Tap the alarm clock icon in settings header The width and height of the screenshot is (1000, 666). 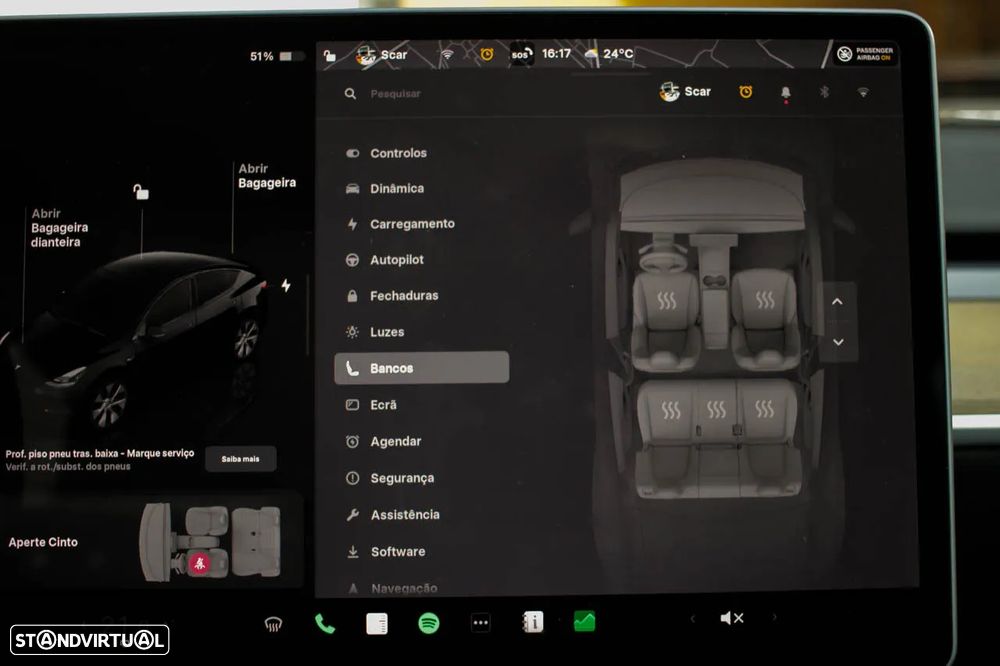[x=745, y=92]
